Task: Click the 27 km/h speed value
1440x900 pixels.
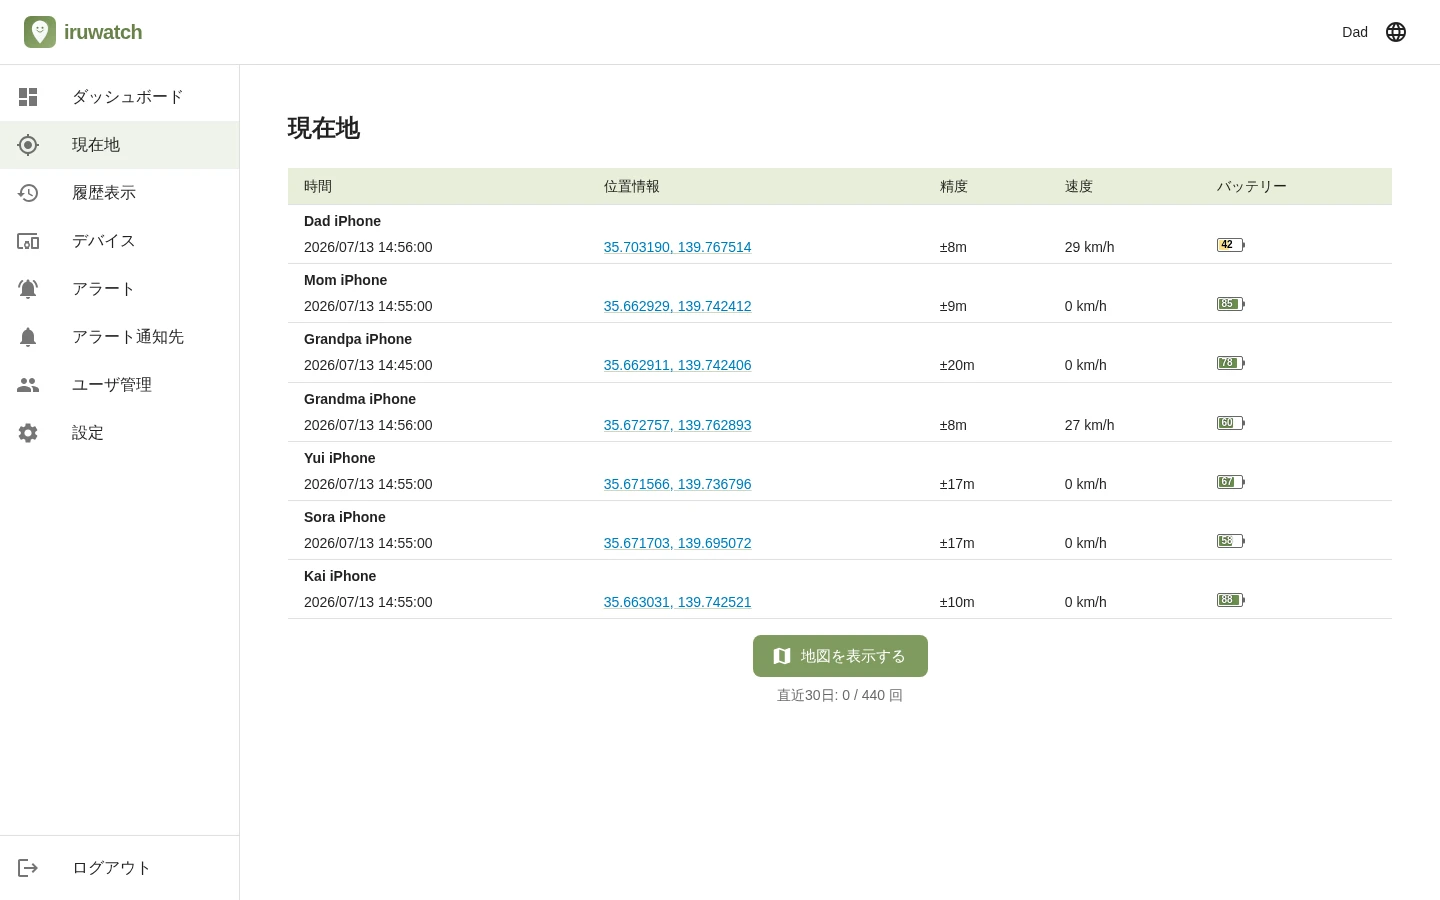Action: point(1090,425)
